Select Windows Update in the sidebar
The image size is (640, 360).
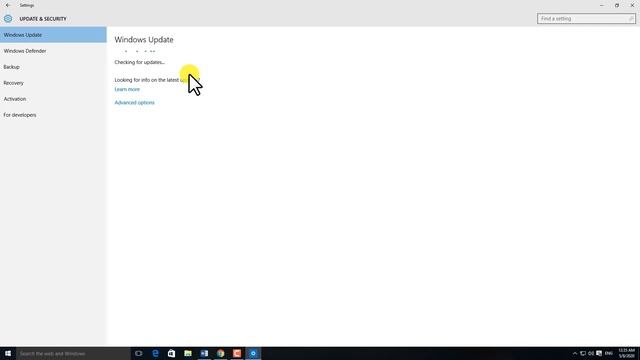tap(53, 35)
